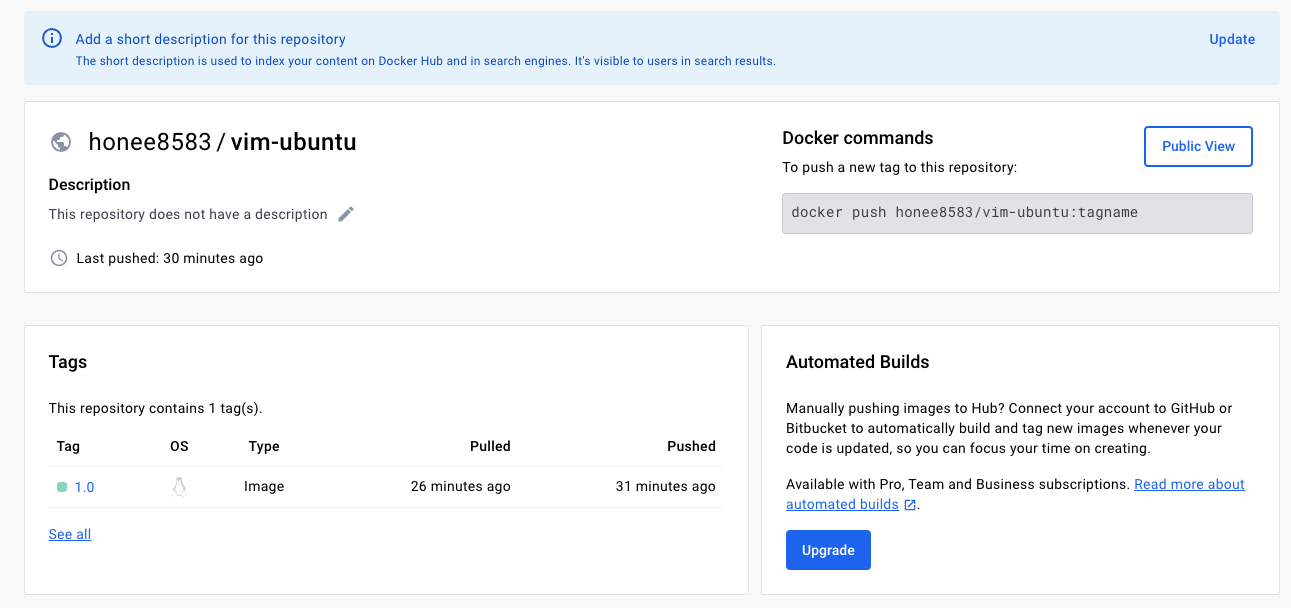This screenshot has width=1291, height=608.
Task: Click the docker push command box
Action: 1017,213
